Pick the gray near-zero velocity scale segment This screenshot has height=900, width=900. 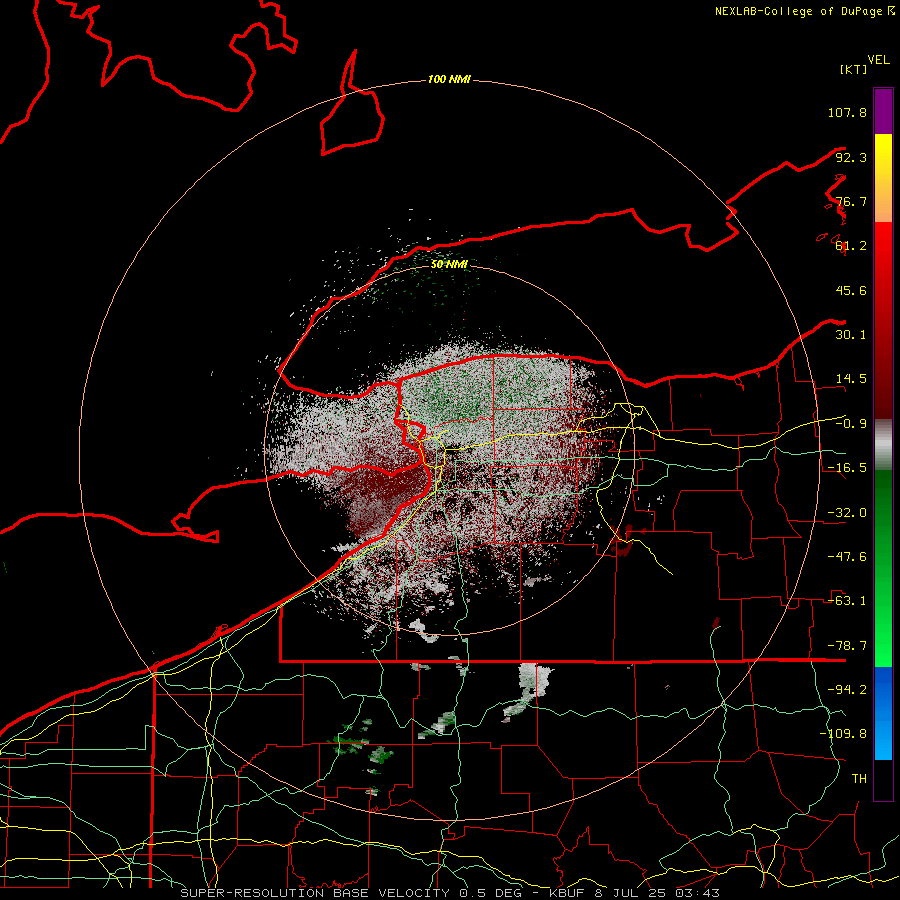(883, 445)
